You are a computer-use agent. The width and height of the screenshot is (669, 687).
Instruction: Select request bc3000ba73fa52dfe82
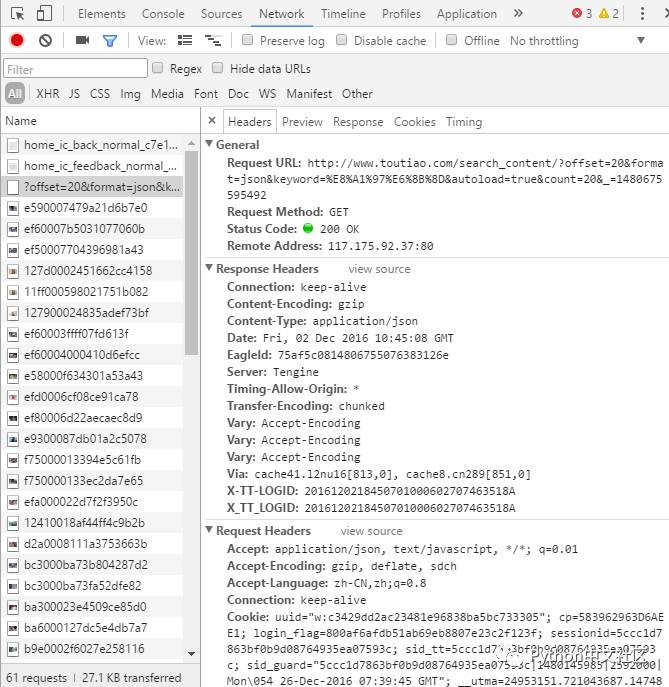click(x=93, y=586)
